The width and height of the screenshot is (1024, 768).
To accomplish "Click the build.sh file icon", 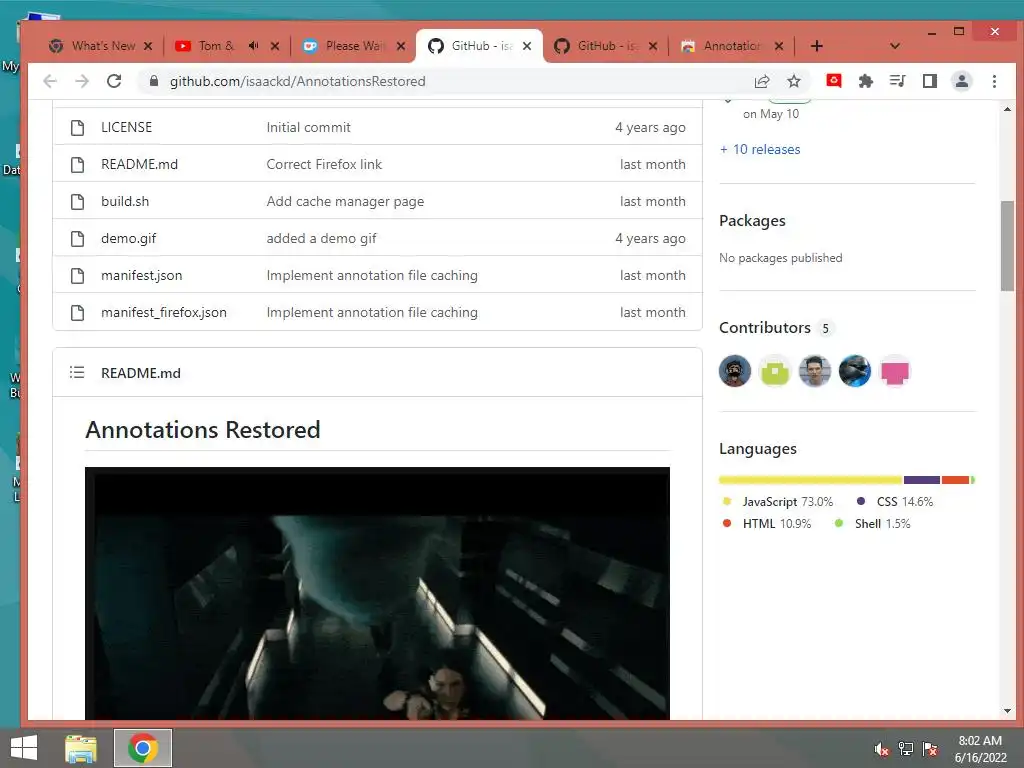I will click(77, 201).
